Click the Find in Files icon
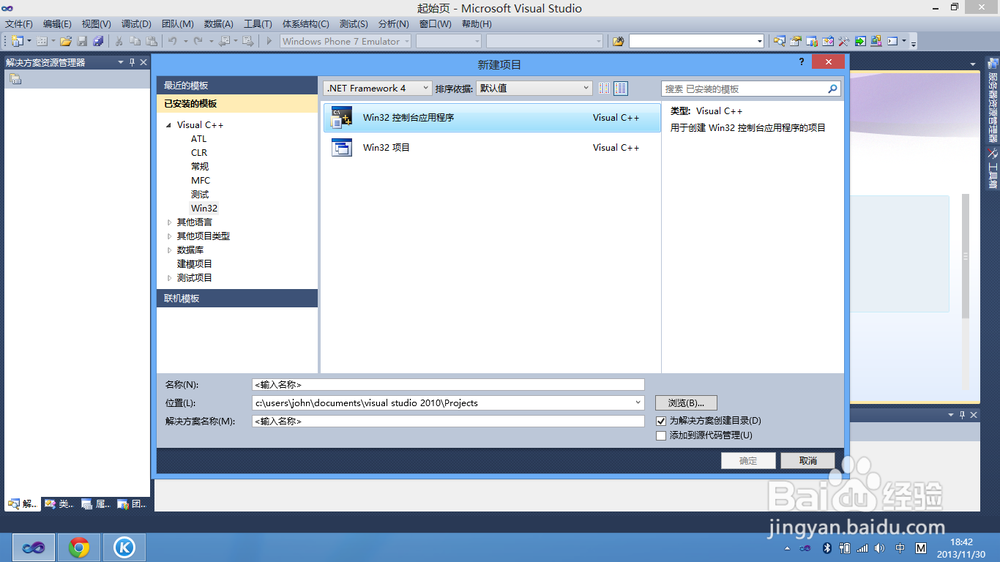1000x562 pixels. point(618,41)
